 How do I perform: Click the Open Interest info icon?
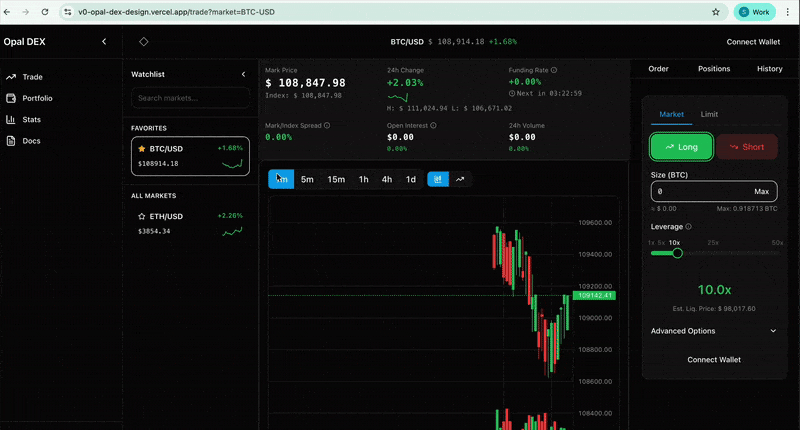tap(433, 125)
